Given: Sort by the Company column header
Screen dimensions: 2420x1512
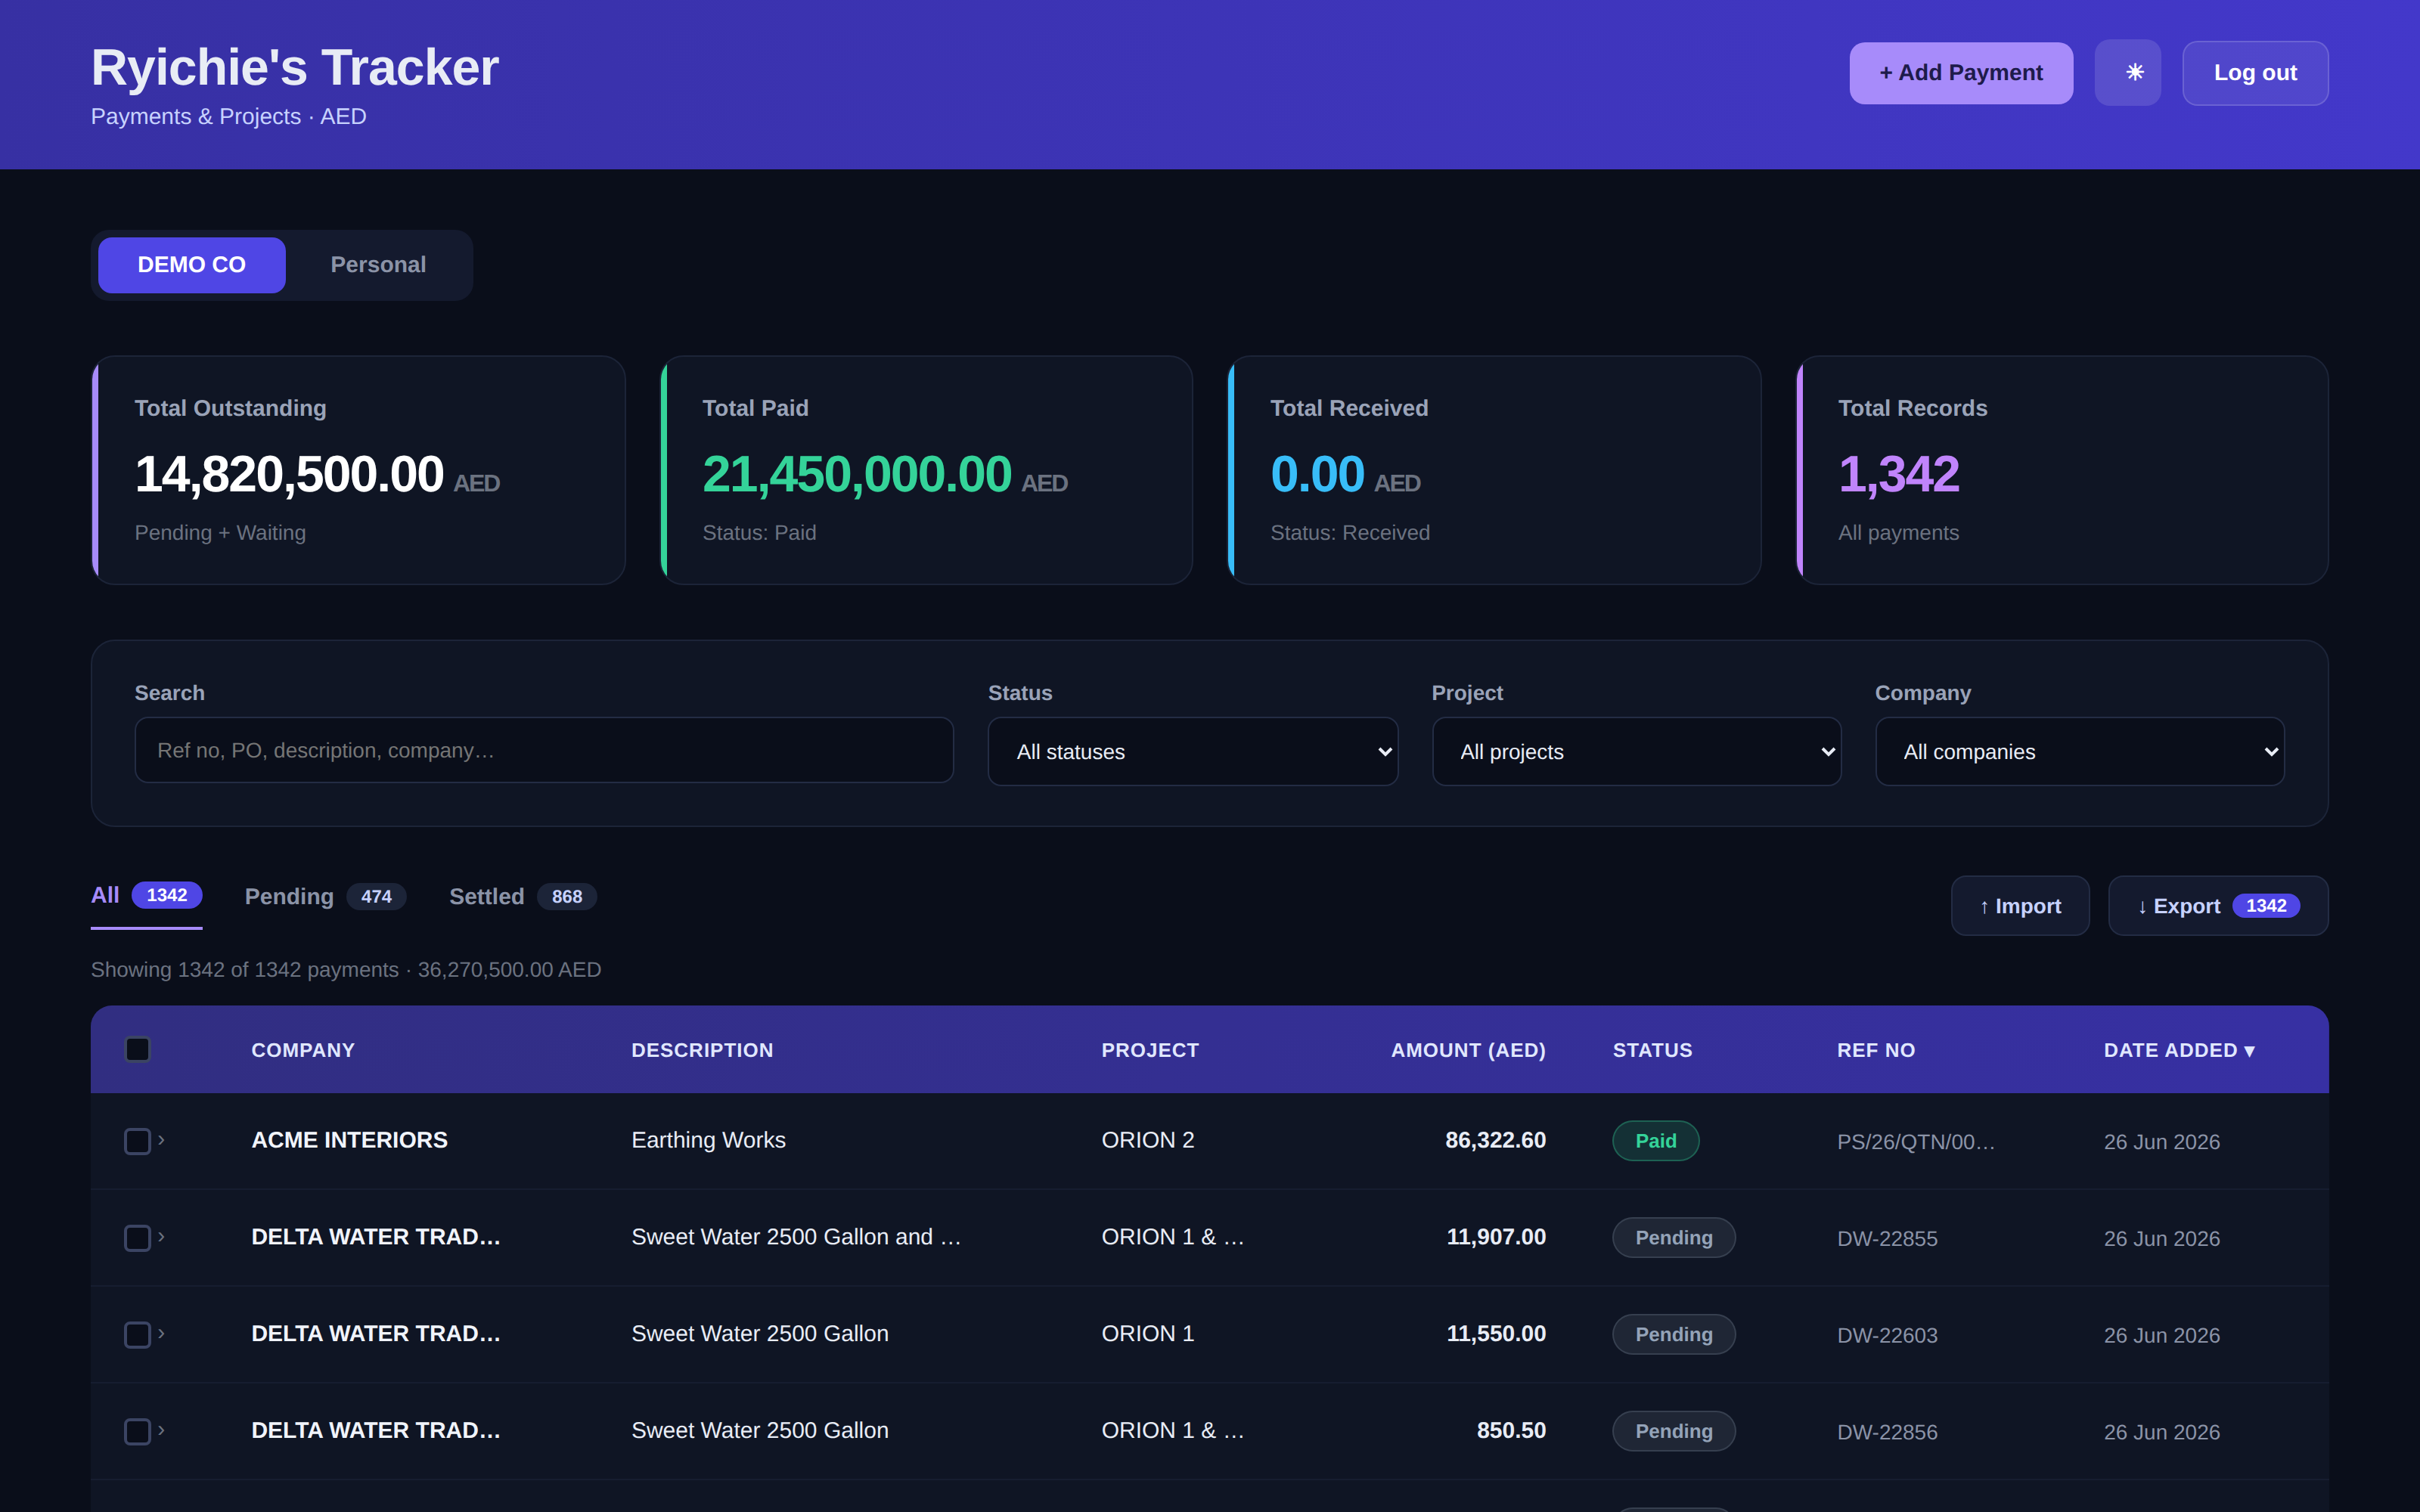Looking at the screenshot, I should [x=303, y=1050].
